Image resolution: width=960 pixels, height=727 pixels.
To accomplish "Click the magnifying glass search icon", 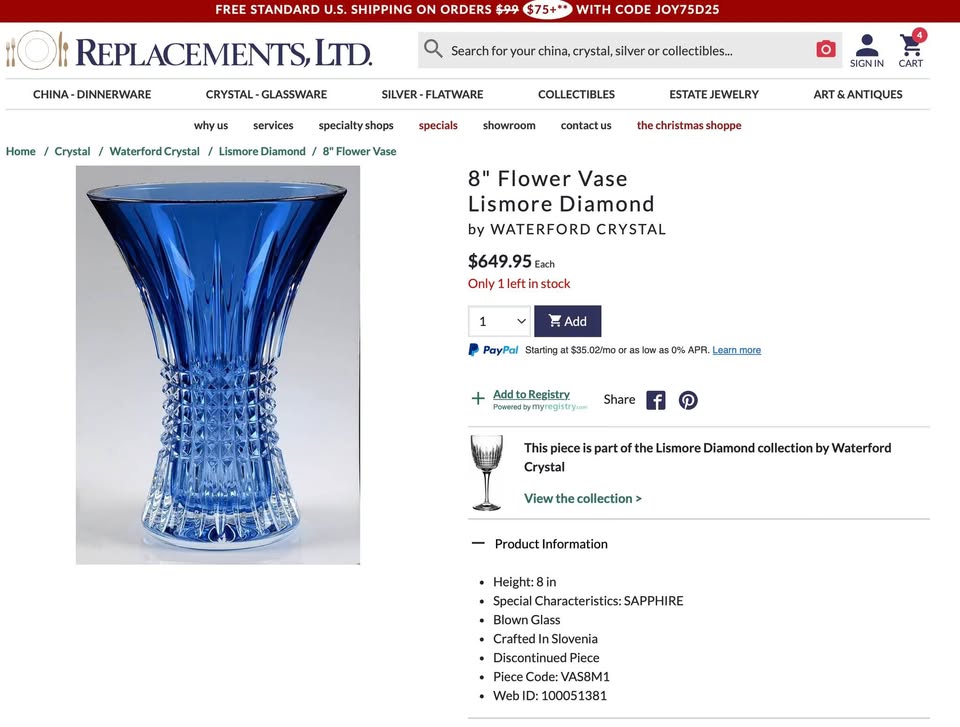I will click(x=433, y=49).
